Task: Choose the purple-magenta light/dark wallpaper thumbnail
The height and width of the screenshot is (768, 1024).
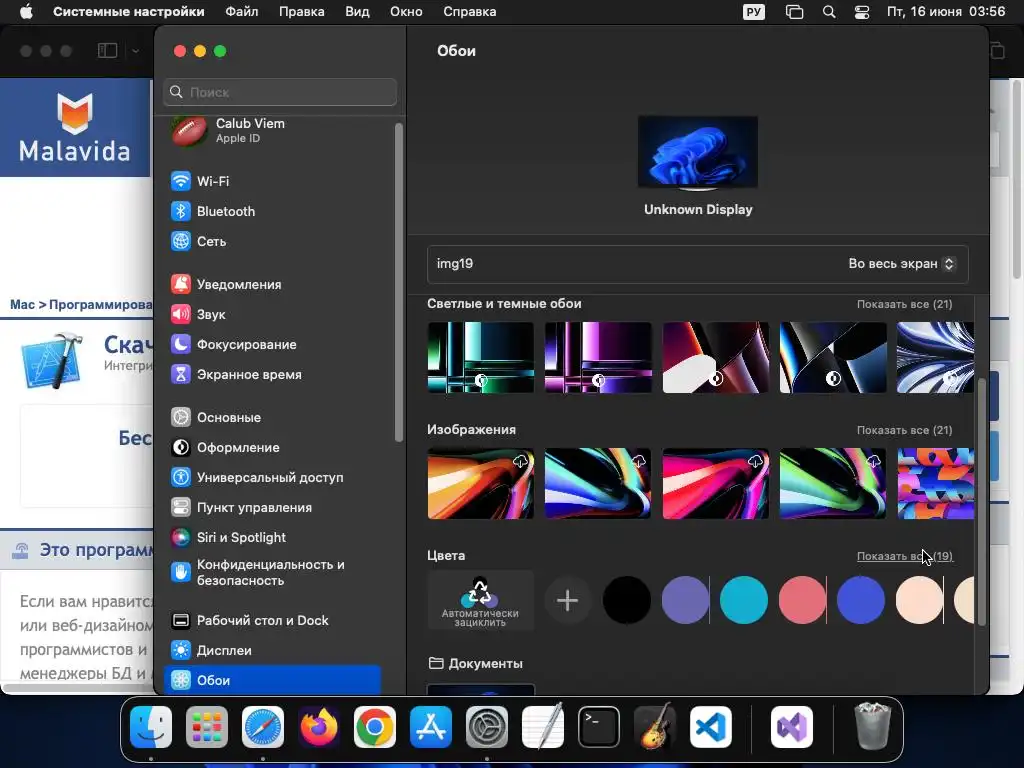Action: click(x=598, y=357)
